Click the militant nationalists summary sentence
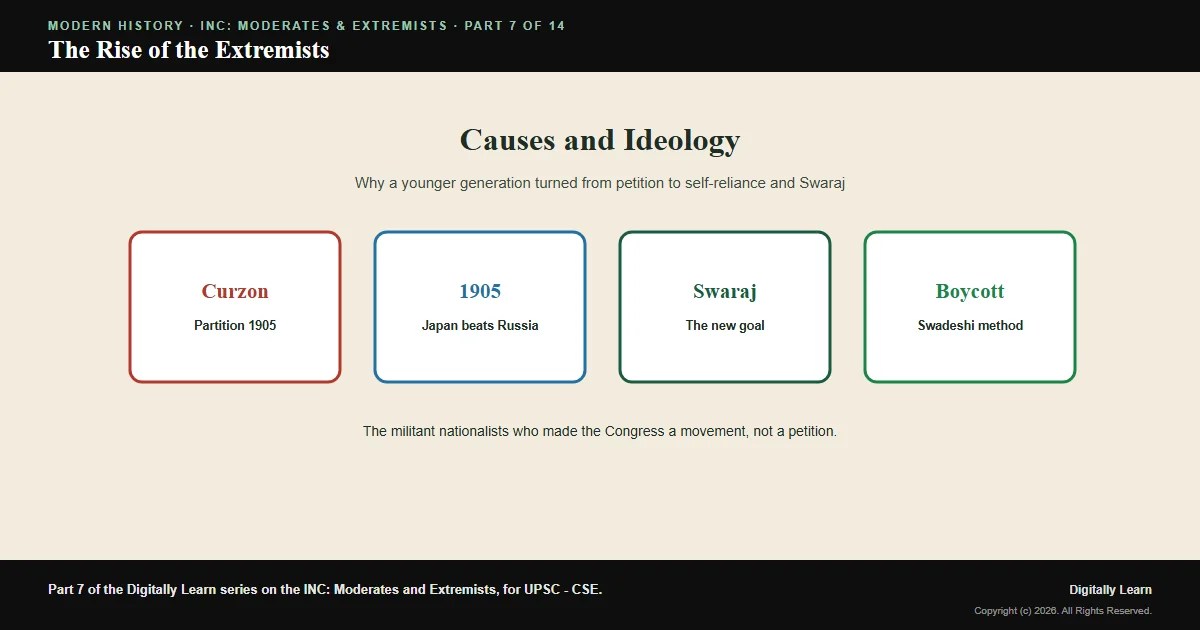The height and width of the screenshot is (630, 1200). [600, 431]
